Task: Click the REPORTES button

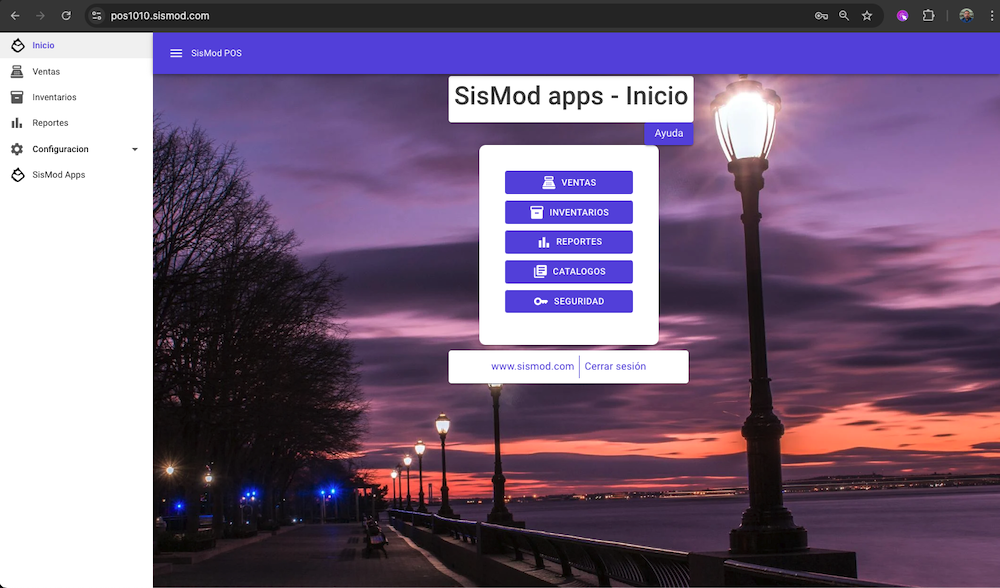Action: (x=569, y=242)
